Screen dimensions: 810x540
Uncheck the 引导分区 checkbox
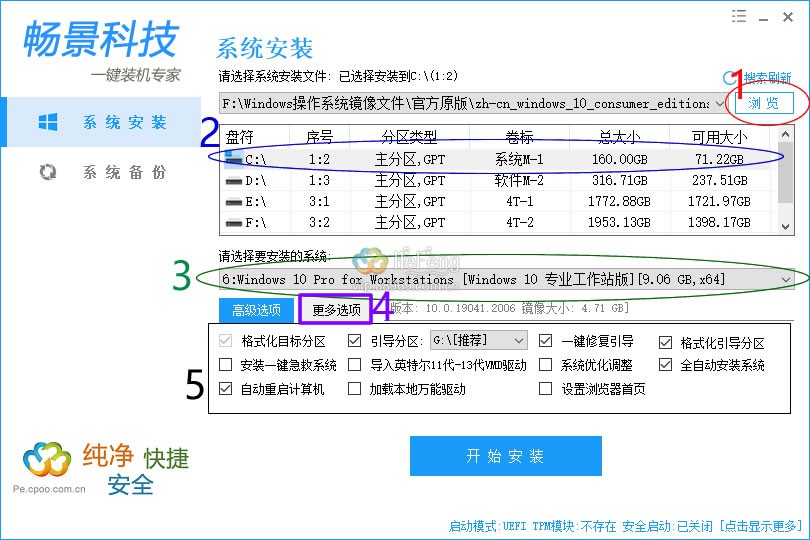354,341
